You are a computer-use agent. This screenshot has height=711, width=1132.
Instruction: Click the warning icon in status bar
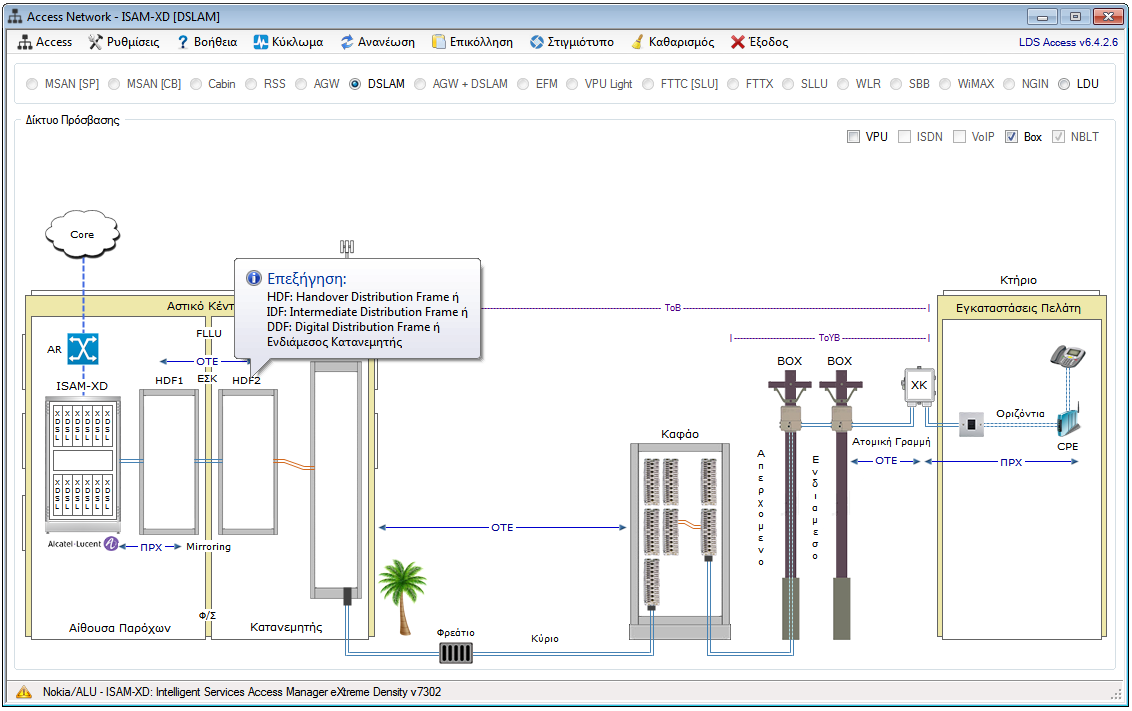click(24, 692)
